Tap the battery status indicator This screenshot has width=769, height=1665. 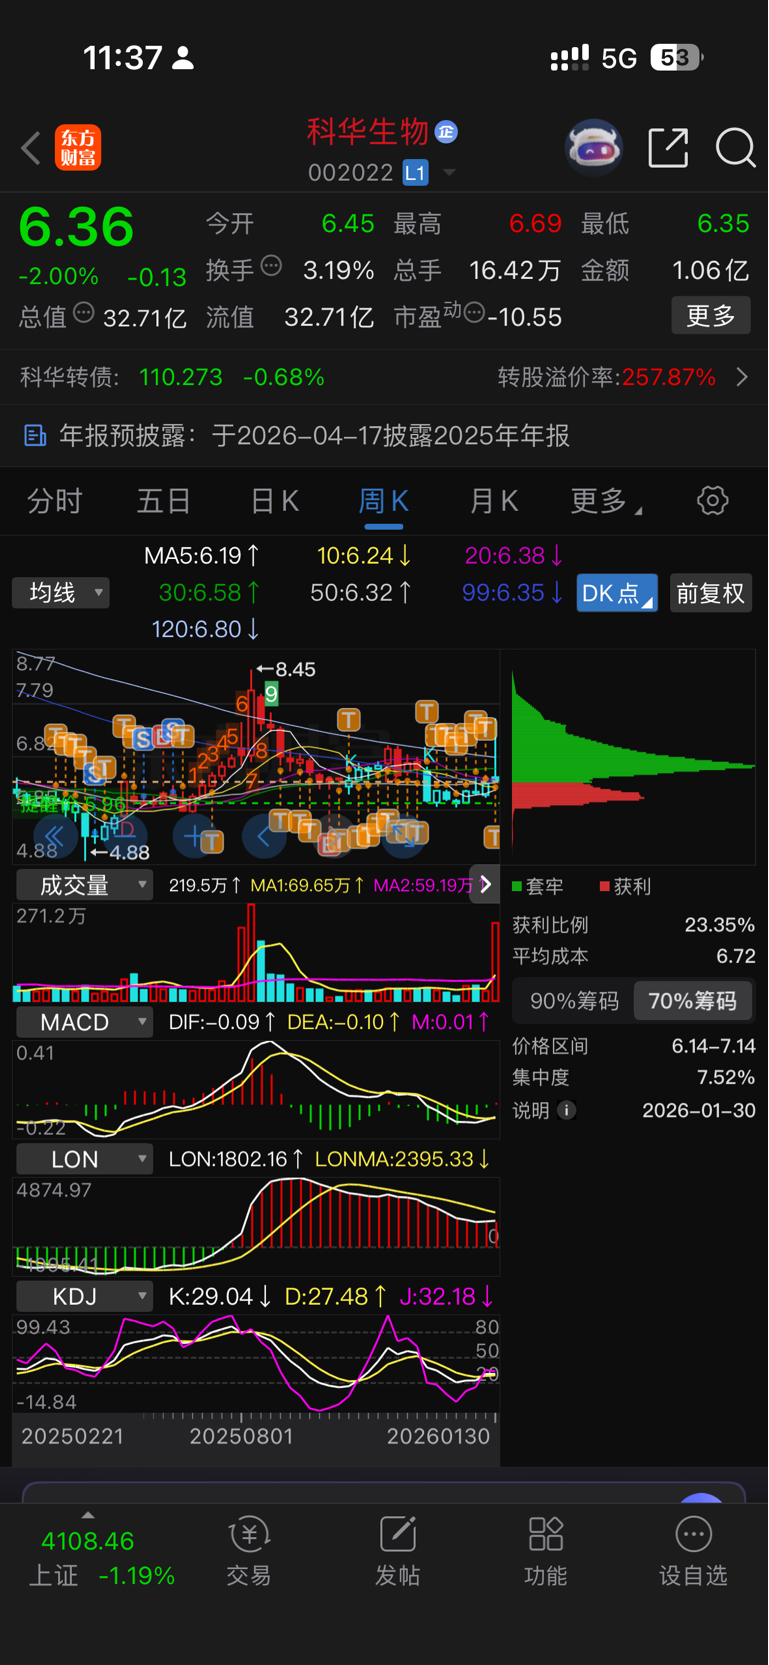[x=676, y=58]
